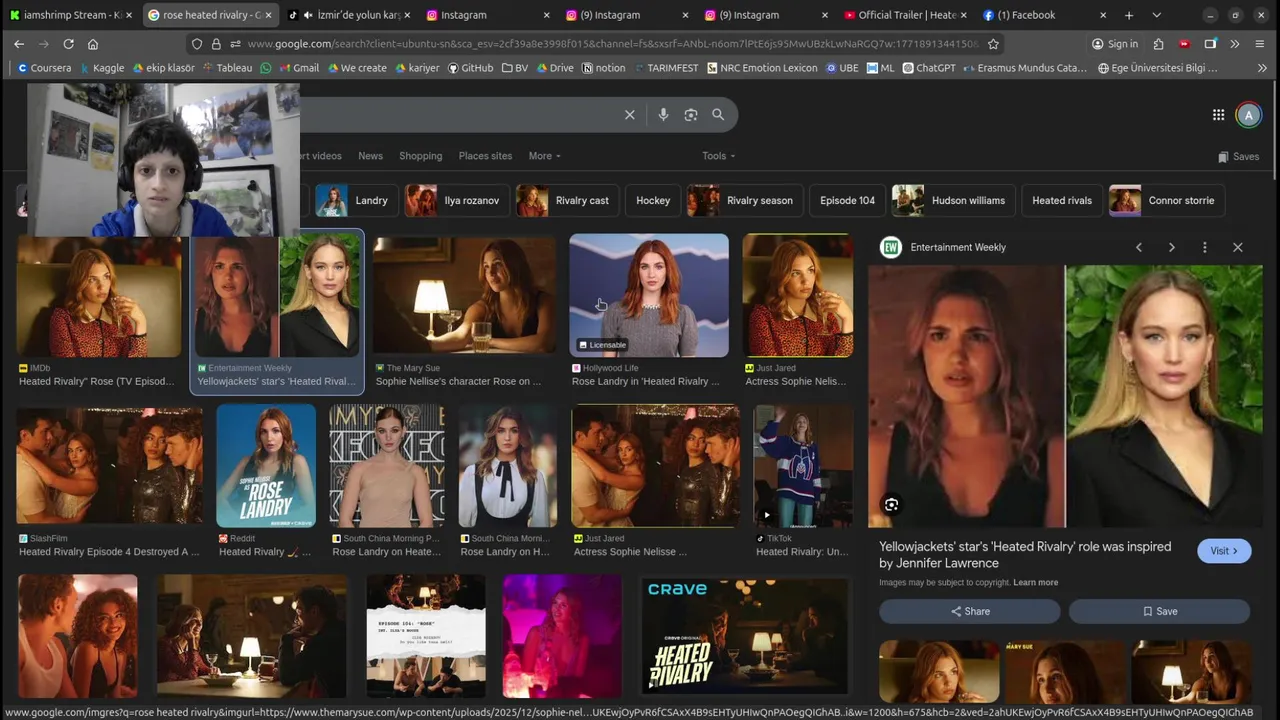Screen dimensions: 1280x720
Task: Close the Entertainment Weekly preview panel
Action: click(x=1237, y=247)
